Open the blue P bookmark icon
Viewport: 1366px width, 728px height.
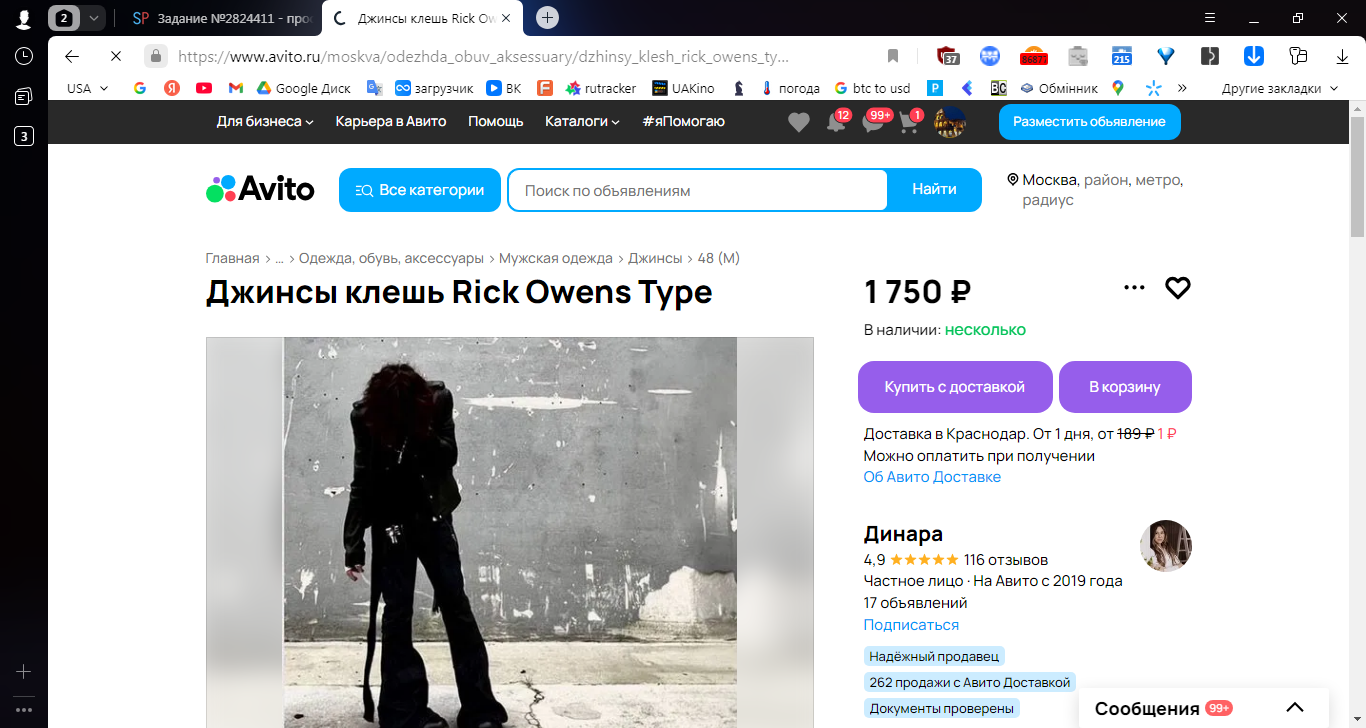(x=935, y=88)
